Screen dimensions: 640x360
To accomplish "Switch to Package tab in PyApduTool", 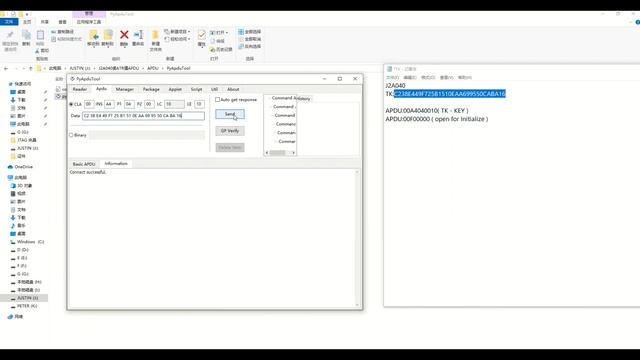I will coord(151,89).
